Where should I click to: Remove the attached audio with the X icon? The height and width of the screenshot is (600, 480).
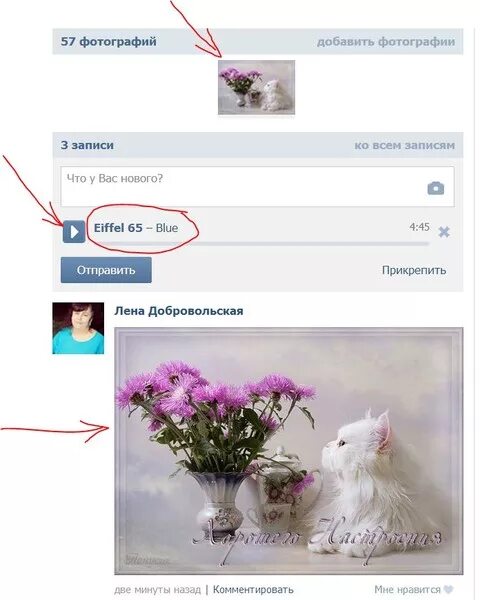point(444,232)
